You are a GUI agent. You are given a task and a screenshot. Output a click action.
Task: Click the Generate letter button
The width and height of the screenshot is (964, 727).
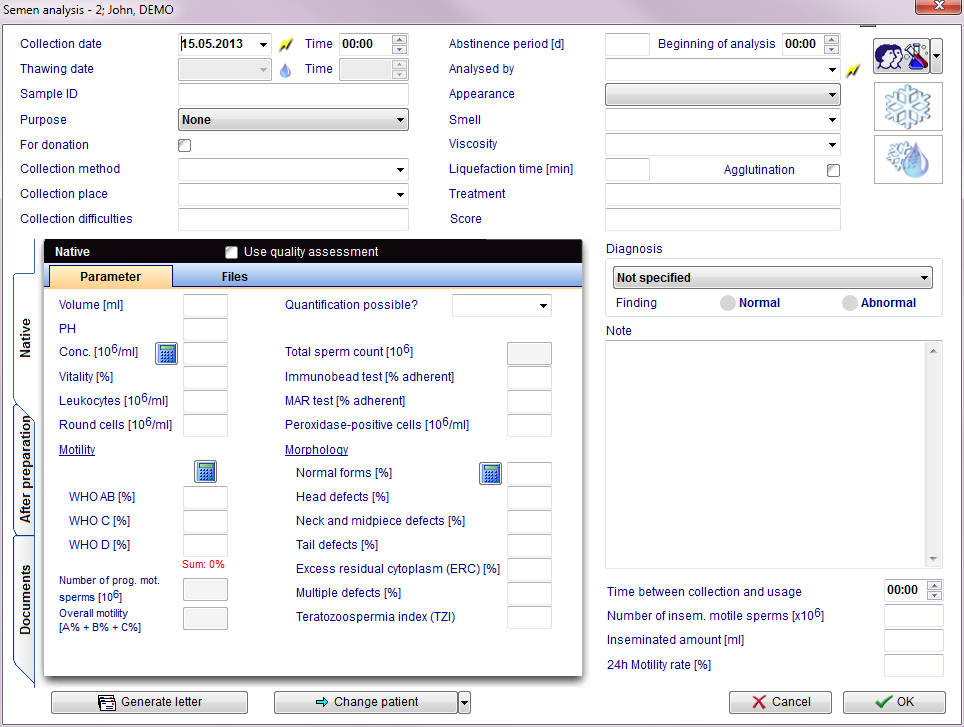tap(149, 702)
